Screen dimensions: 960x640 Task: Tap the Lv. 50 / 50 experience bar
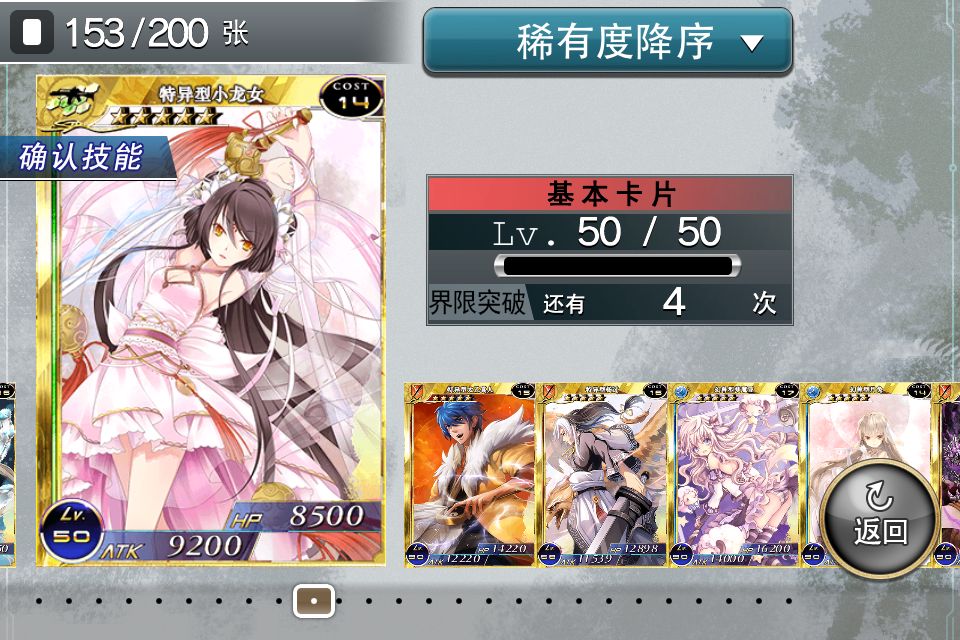(x=617, y=266)
